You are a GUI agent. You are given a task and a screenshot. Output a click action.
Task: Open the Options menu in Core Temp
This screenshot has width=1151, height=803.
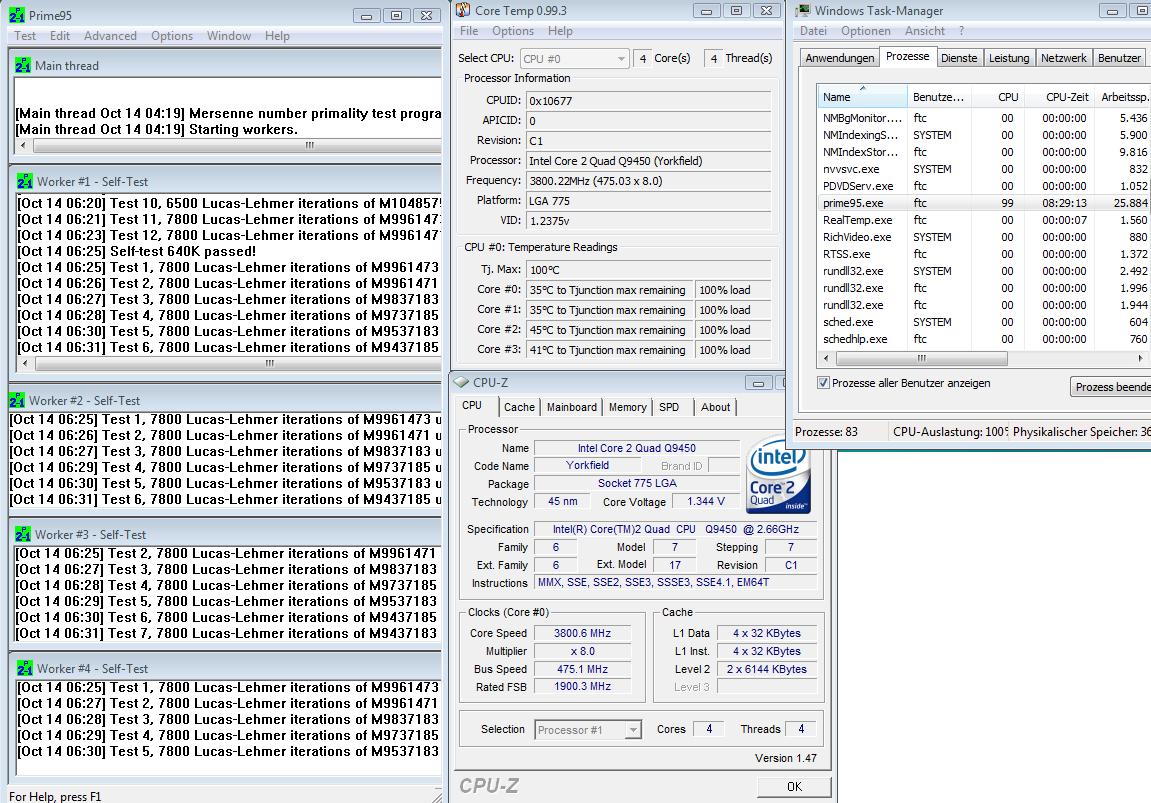coord(513,31)
